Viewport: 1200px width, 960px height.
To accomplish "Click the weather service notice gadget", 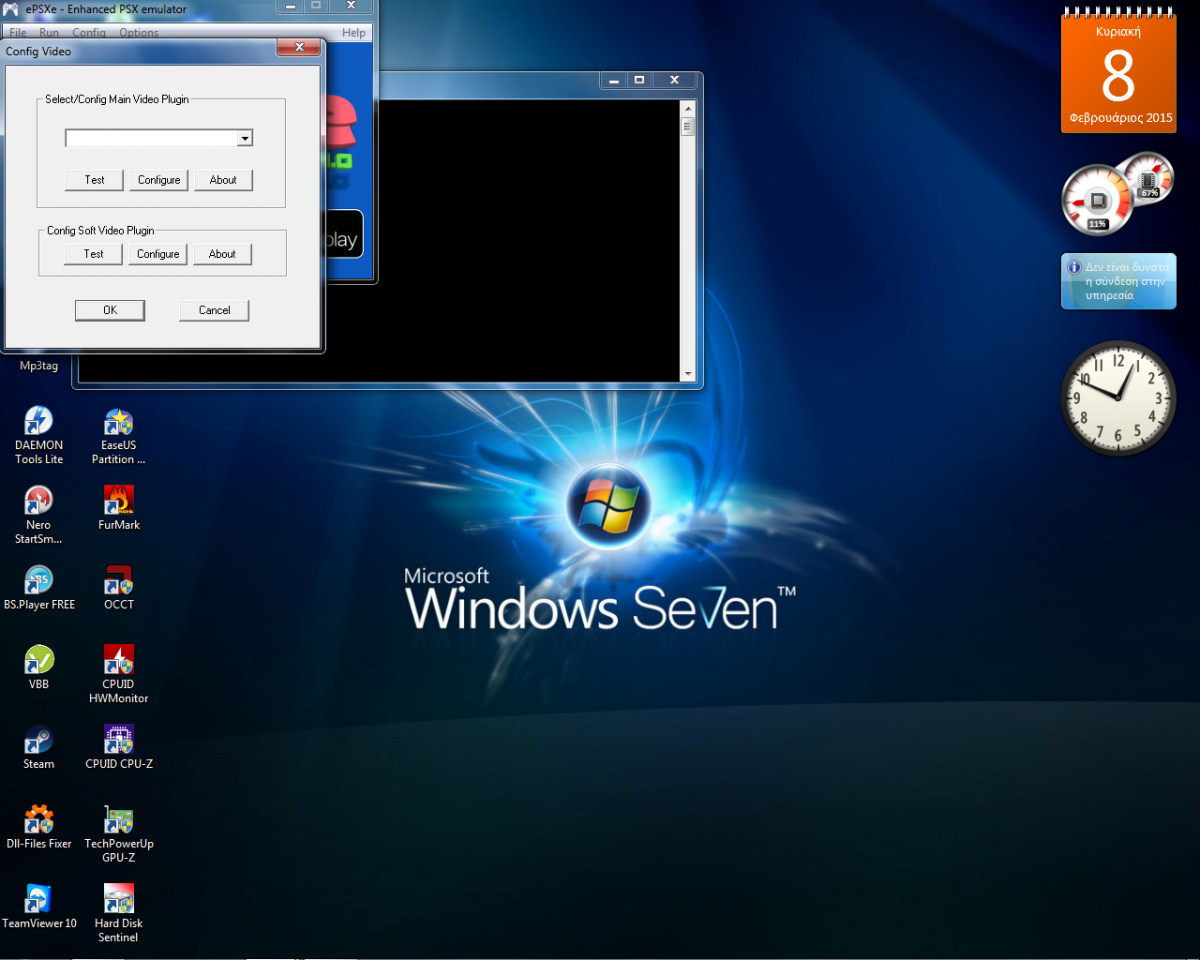I will point(1118,281).
